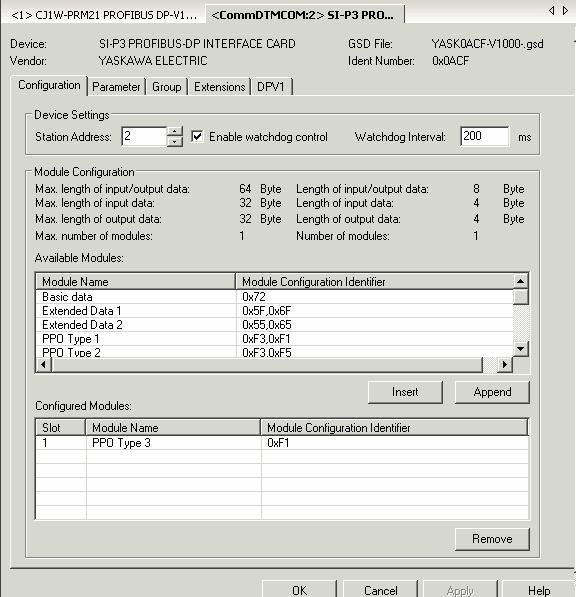Click the Remove button
This screenshot has width=576, height=597.
point(492,539)
